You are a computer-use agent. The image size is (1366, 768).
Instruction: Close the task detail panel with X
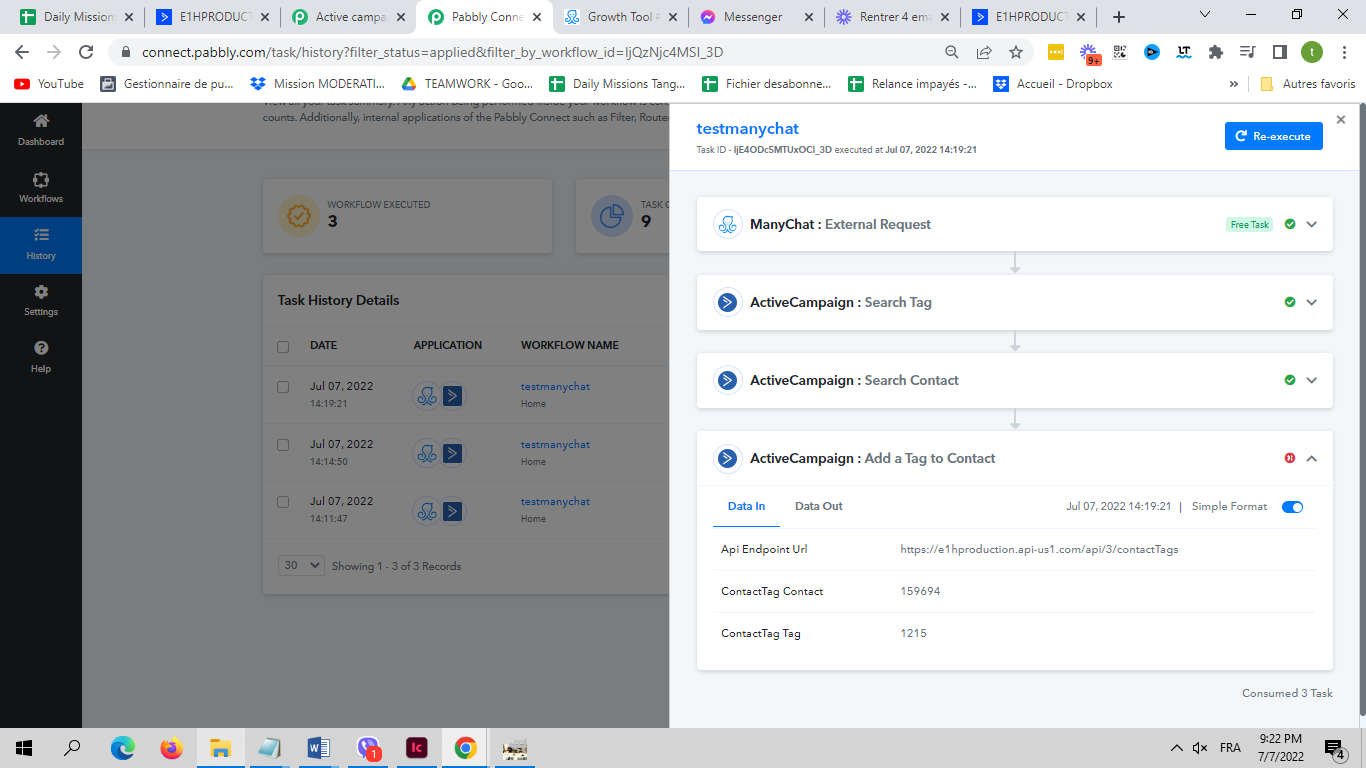coord(1341,119)
